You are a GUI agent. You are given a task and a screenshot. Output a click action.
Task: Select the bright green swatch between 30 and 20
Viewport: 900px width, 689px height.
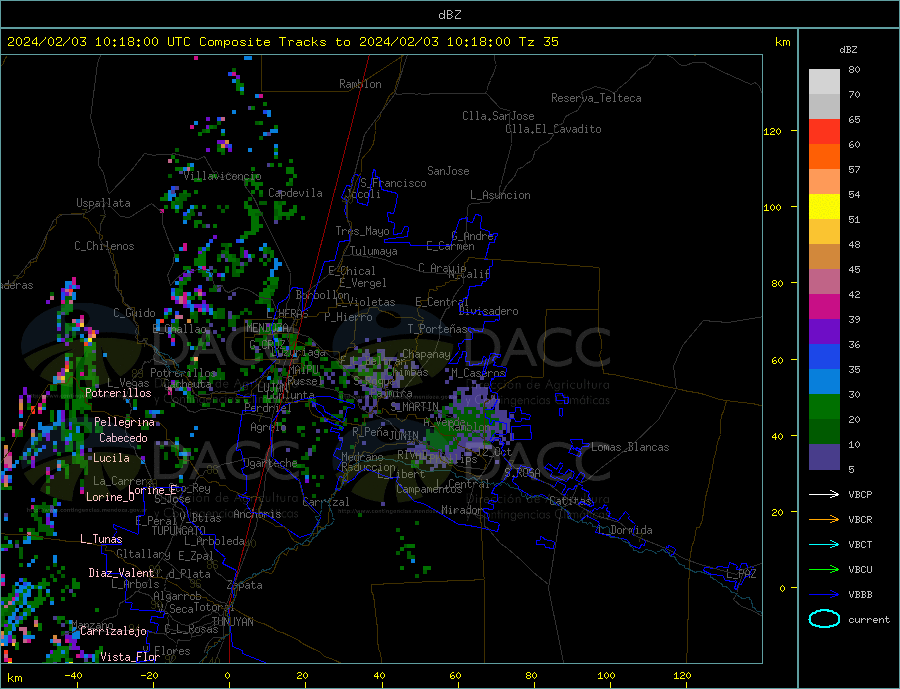coord(824,407)
